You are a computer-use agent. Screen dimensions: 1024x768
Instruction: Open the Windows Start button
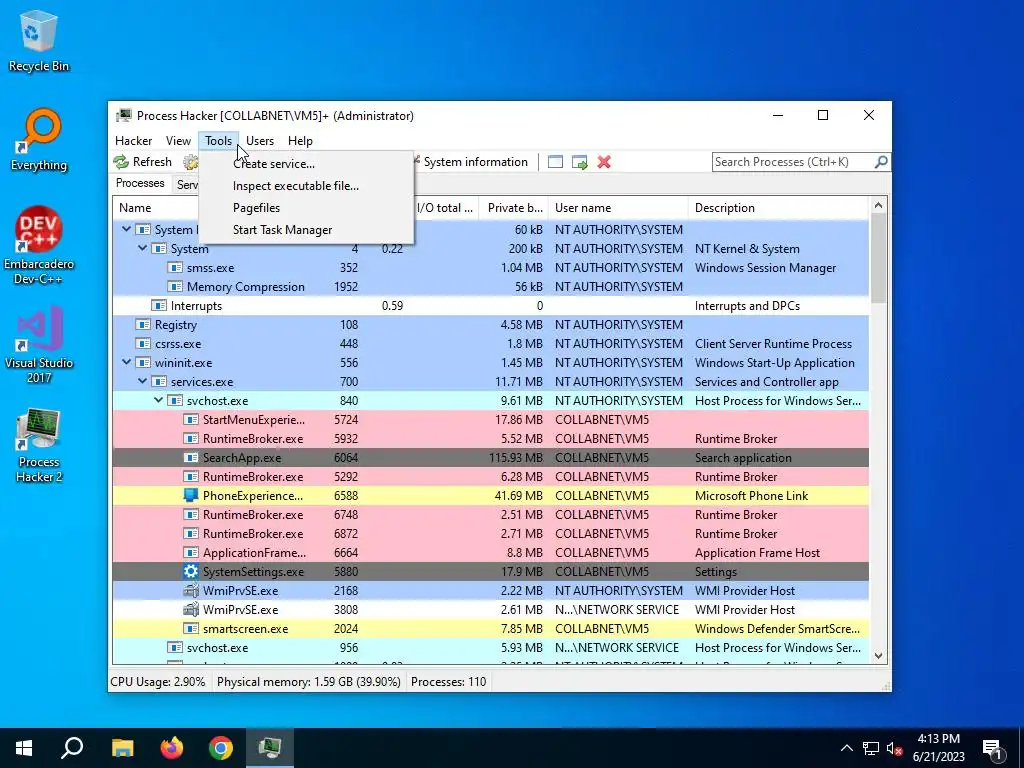pyautogui.click(x=24, y=748)
